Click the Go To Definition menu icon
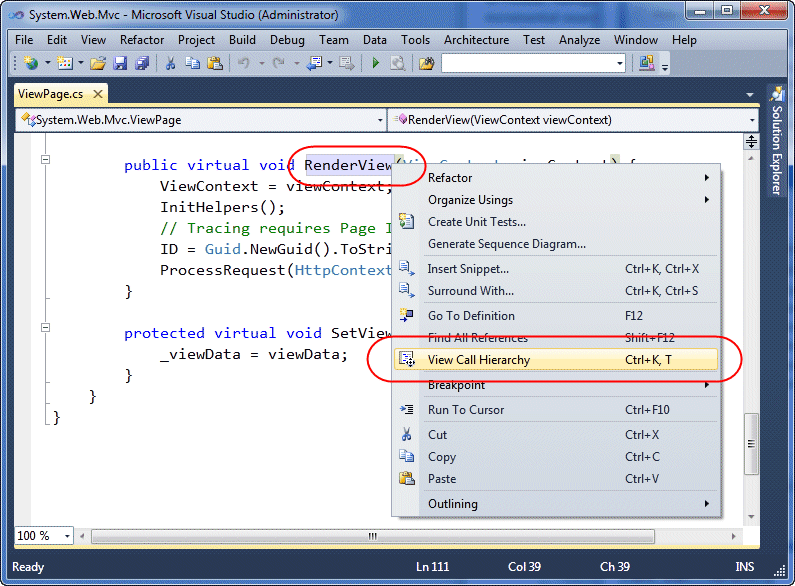This screenshot has height=586, width=795. [407, 315]
